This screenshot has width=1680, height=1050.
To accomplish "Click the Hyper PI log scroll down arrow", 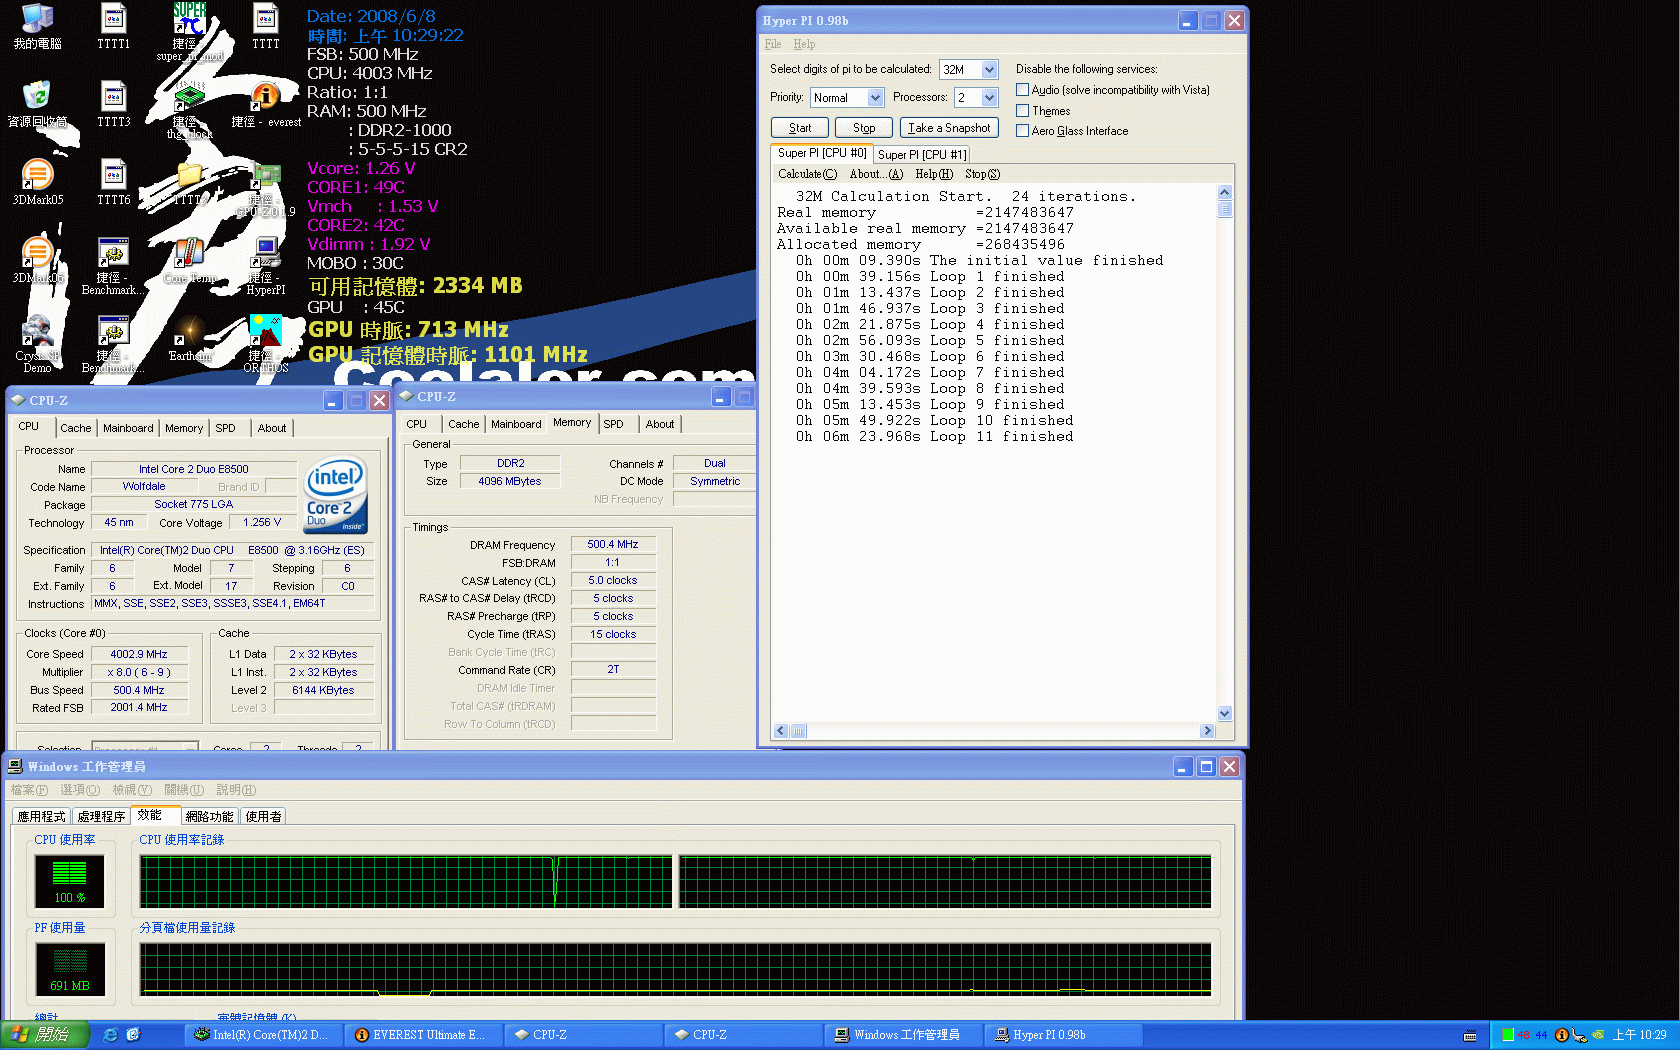I will coord(1224,714).
